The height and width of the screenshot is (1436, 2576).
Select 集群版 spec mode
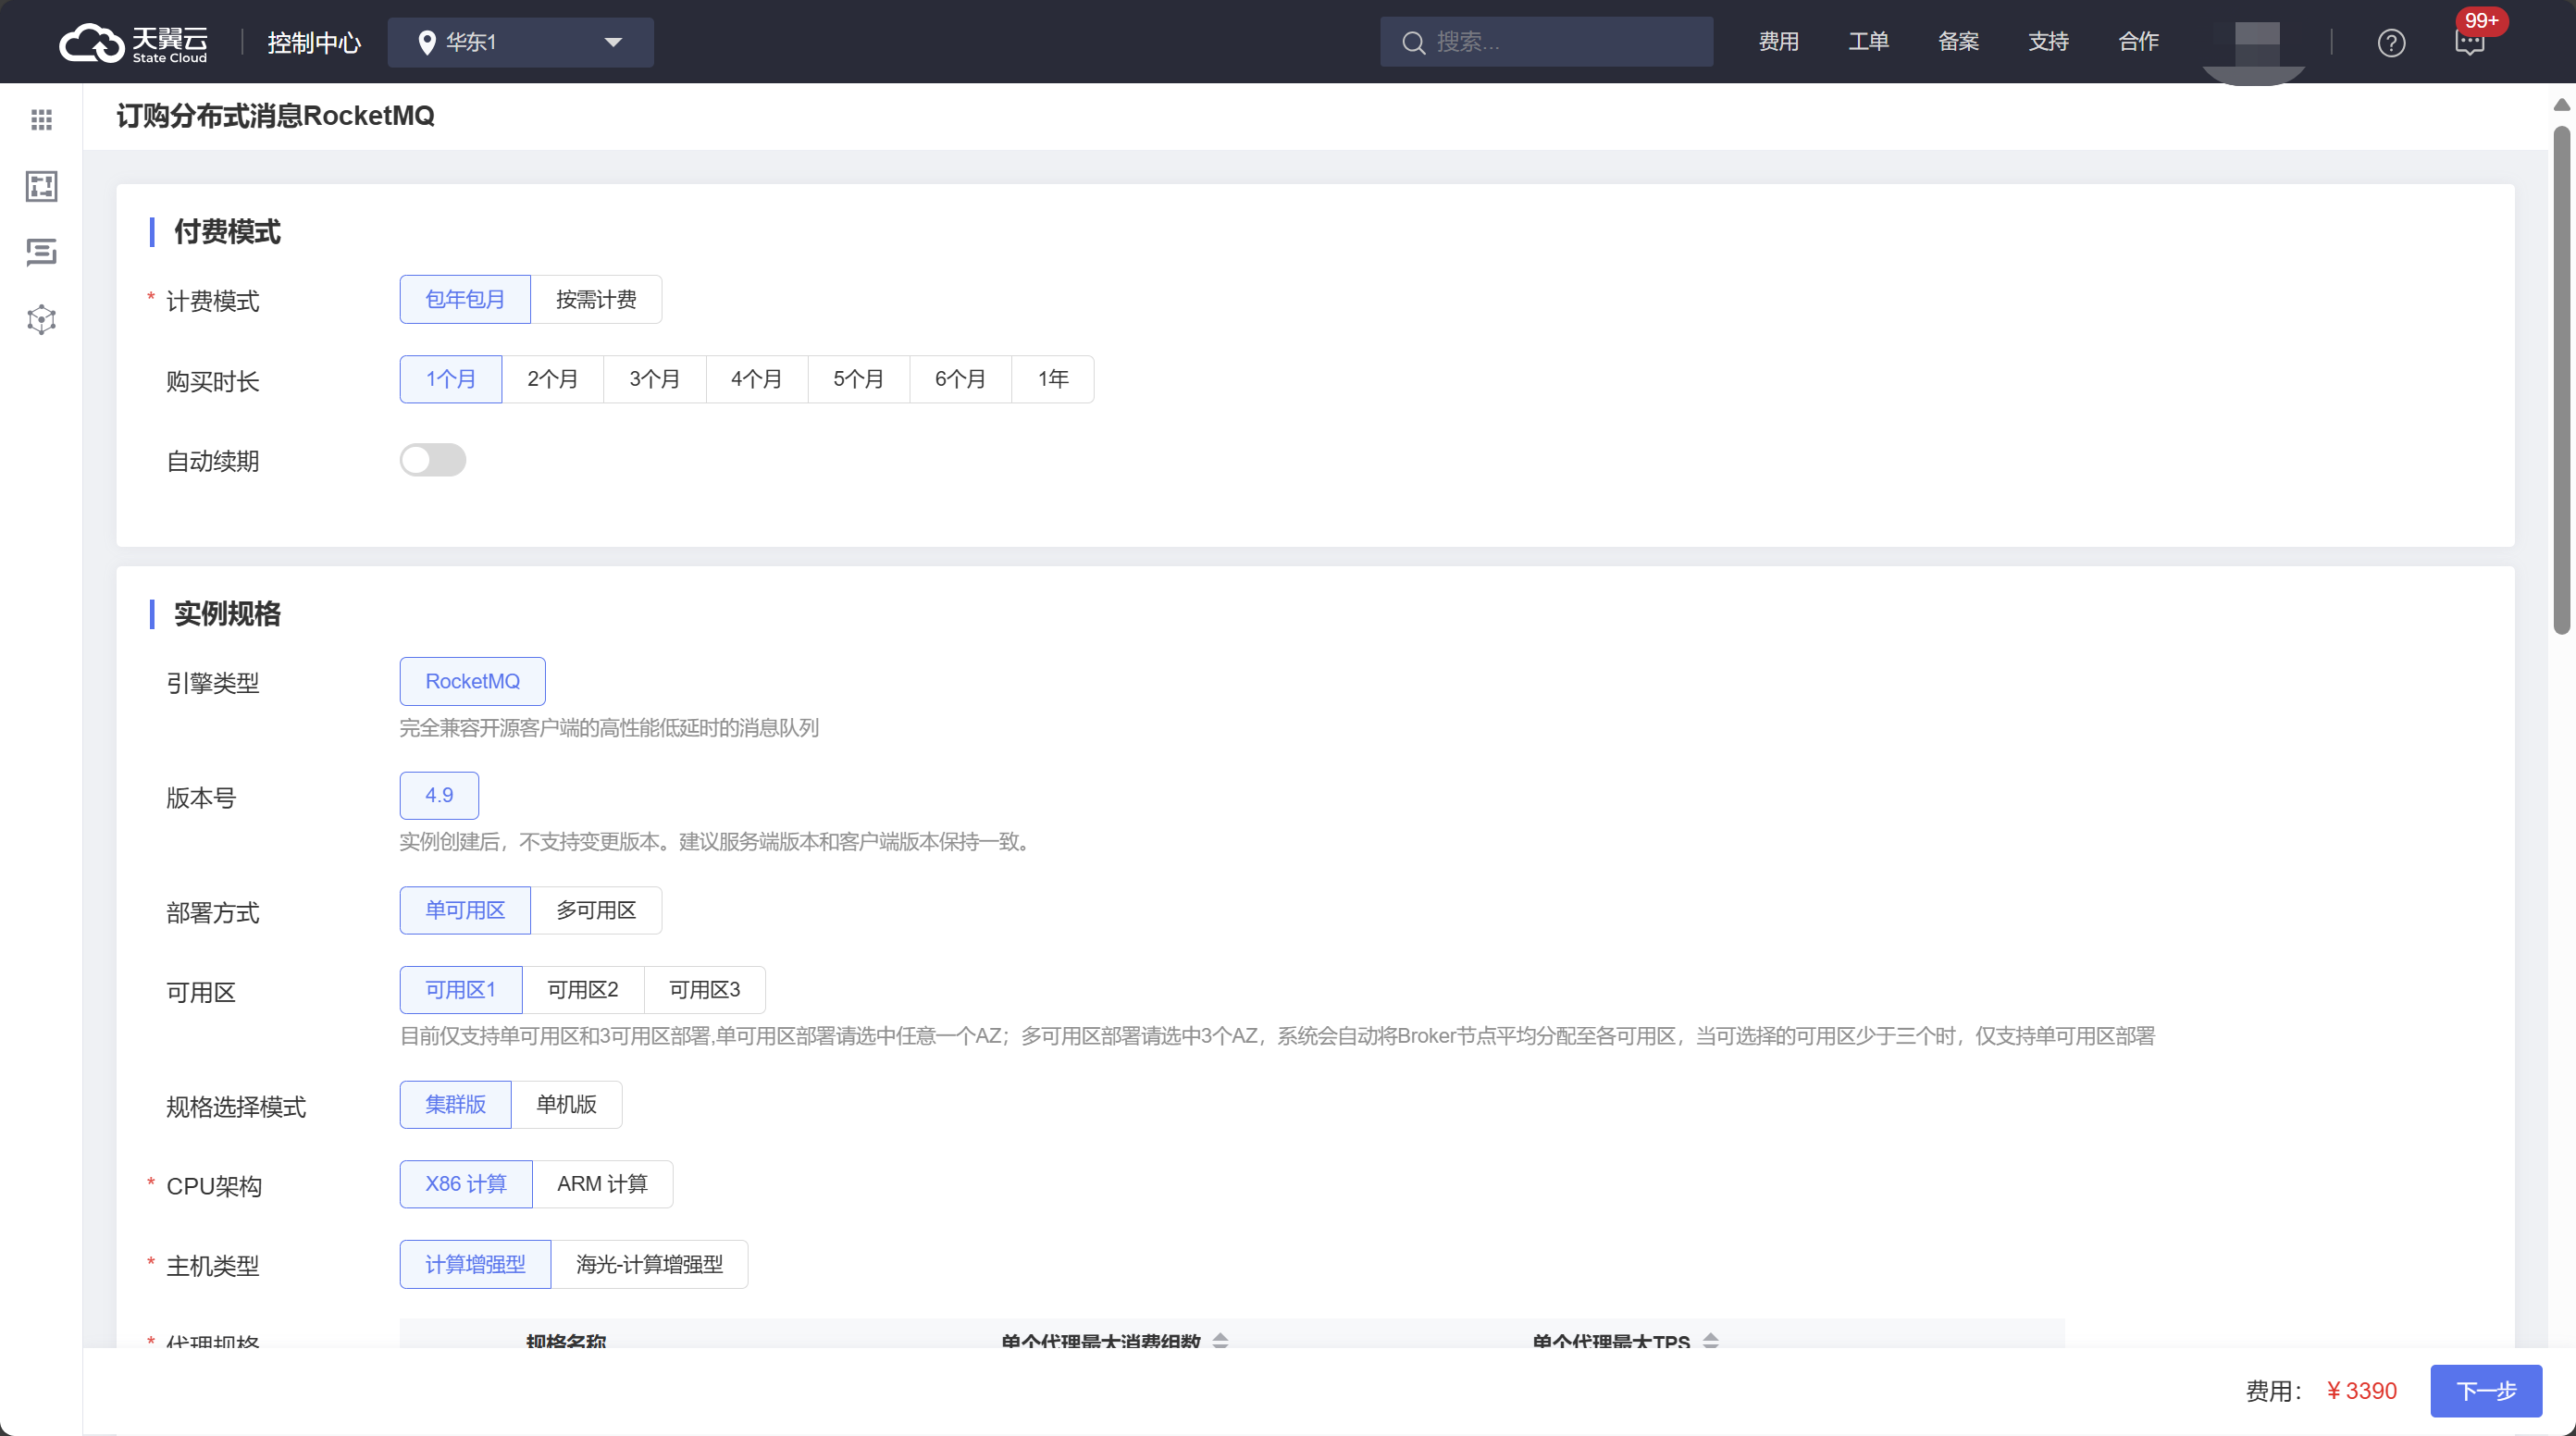[455, 1104]
